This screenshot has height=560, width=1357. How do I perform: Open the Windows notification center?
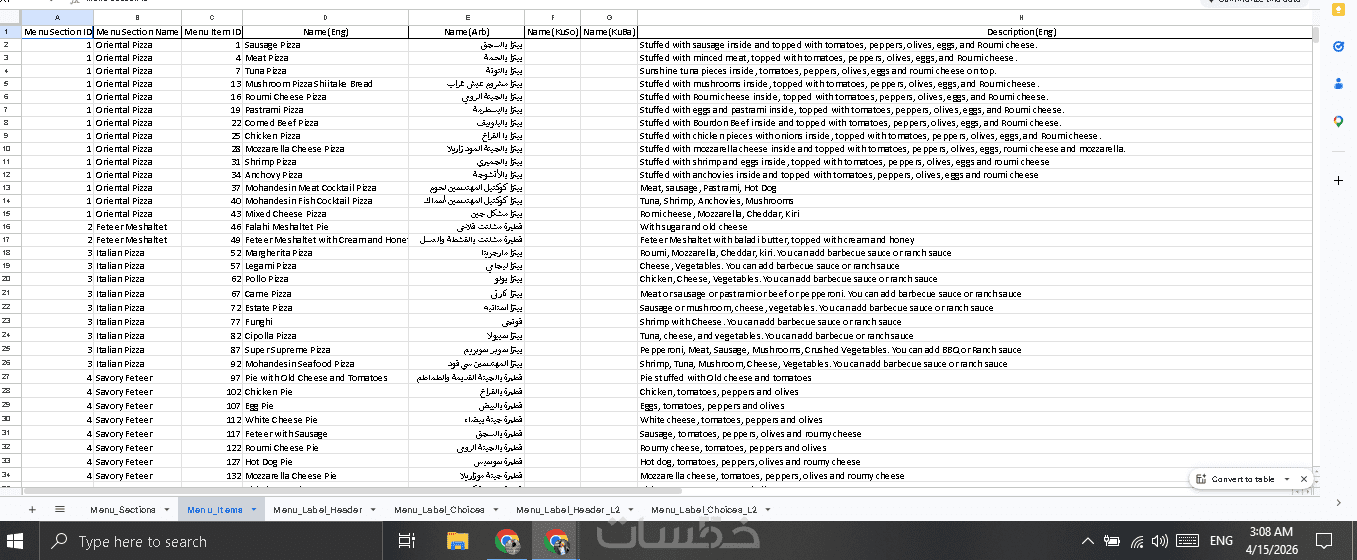1324,541
